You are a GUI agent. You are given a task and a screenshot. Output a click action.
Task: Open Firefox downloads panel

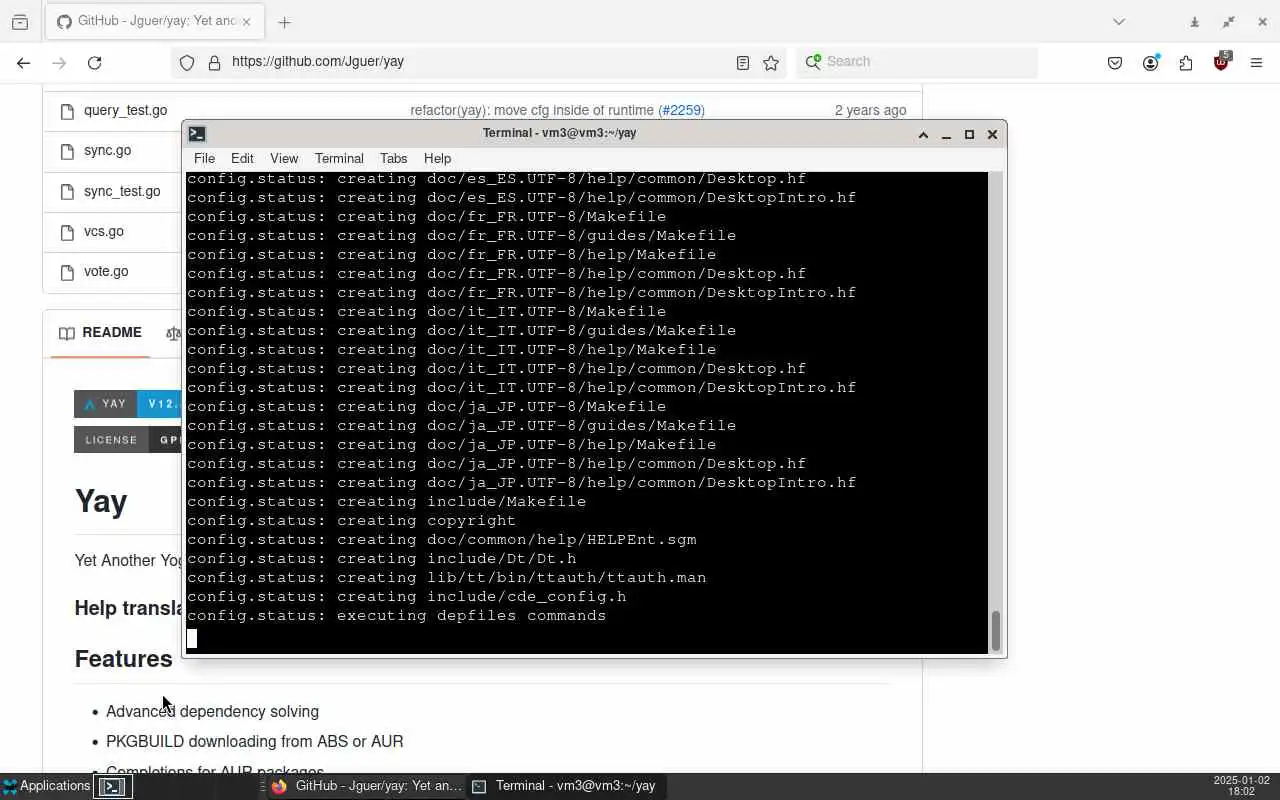[x=1194, y=21]
